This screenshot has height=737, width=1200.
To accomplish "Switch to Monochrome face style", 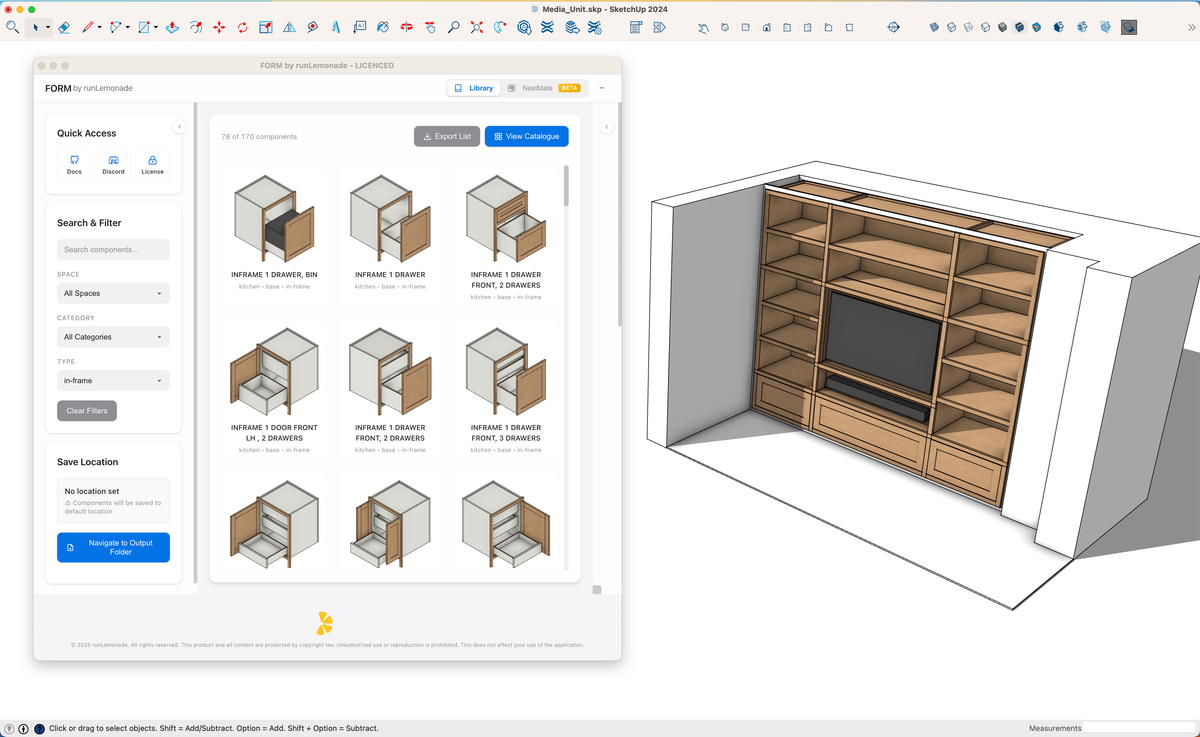I will (x=1037, y=27).
